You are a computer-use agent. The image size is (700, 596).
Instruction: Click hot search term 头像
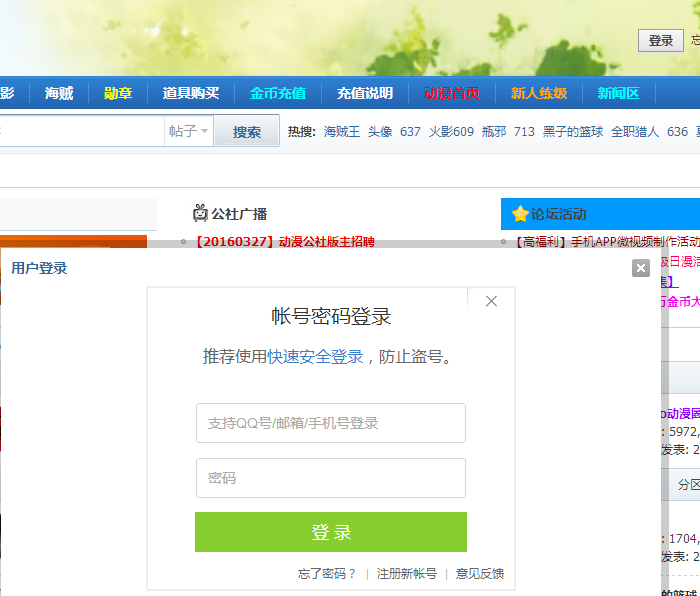click(380, 132)
